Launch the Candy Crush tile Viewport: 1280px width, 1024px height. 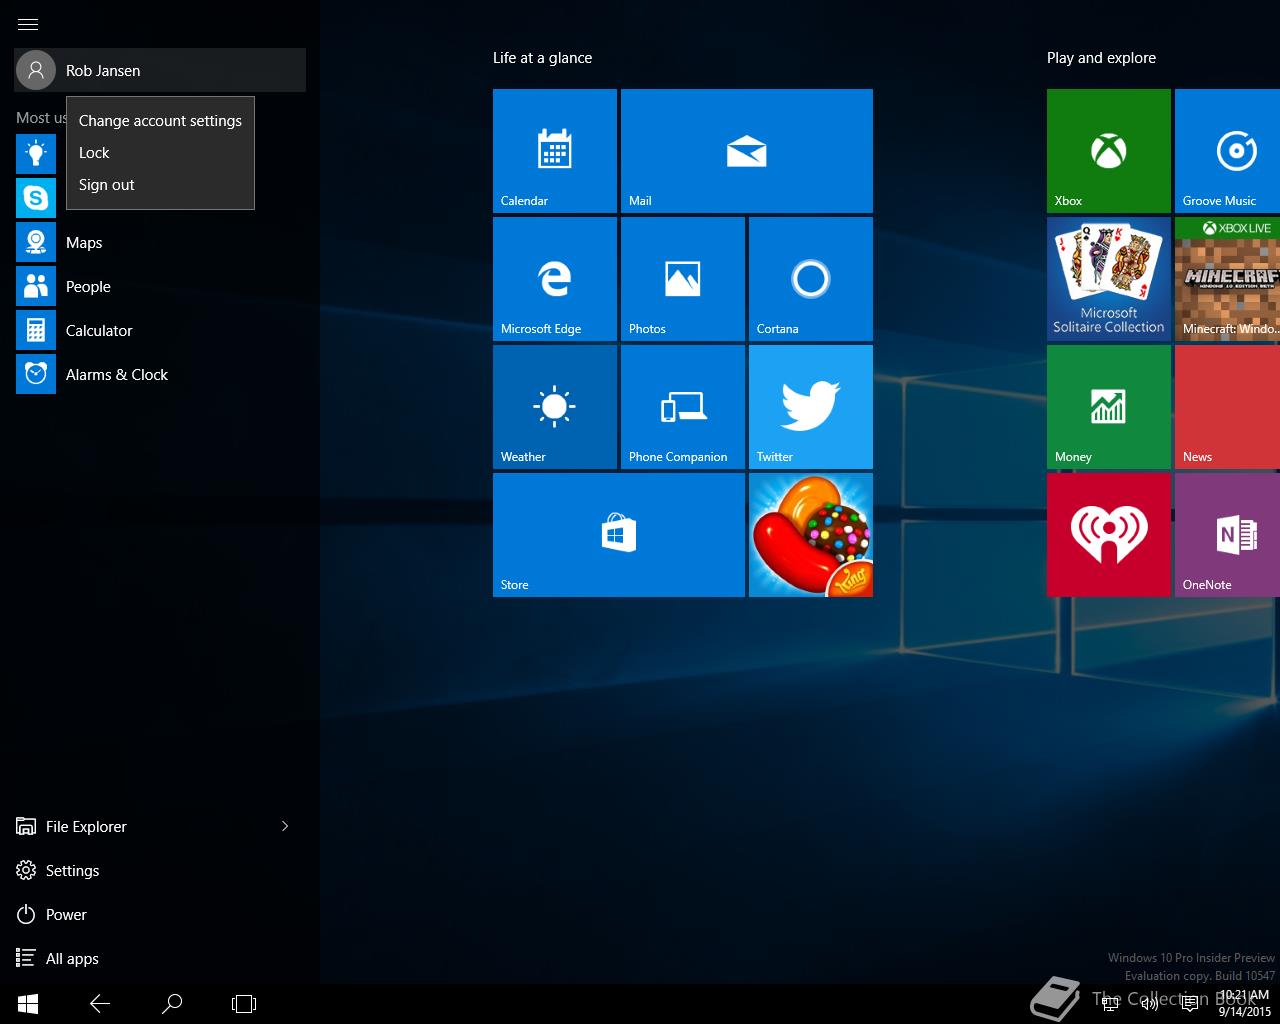point(811,535)
